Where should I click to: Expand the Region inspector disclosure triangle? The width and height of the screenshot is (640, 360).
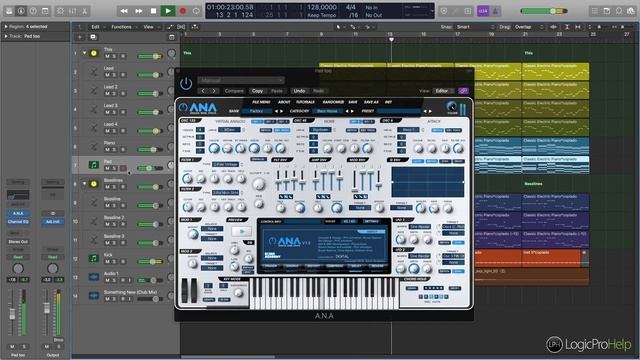(6, 27)
